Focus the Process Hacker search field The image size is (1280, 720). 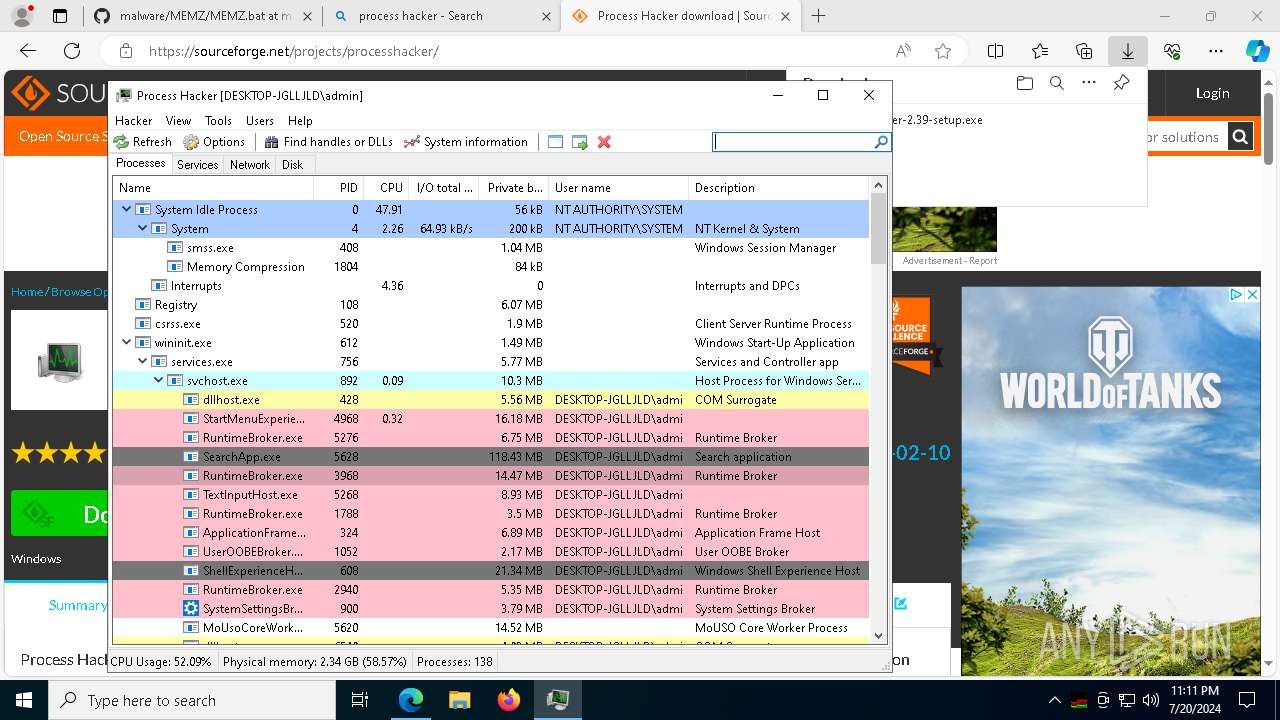[794, 142]
